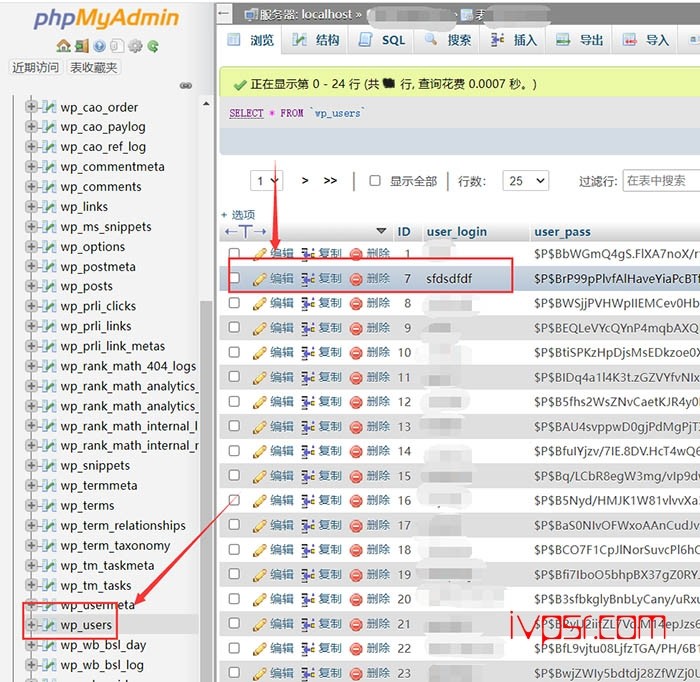700x682 pixels.
Task: Click the pencil edit icon in row 7
Action: [x=259, y=279]
